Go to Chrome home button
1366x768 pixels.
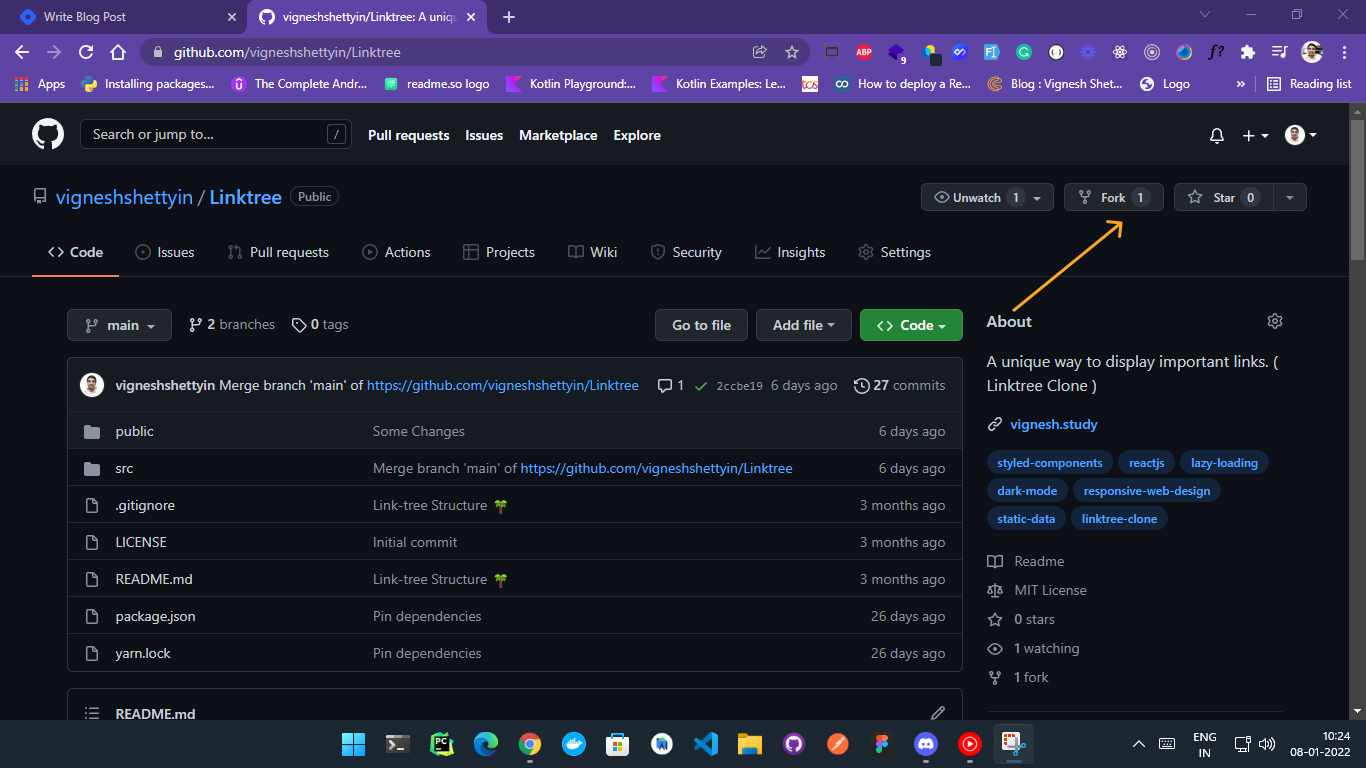(118, 52)
